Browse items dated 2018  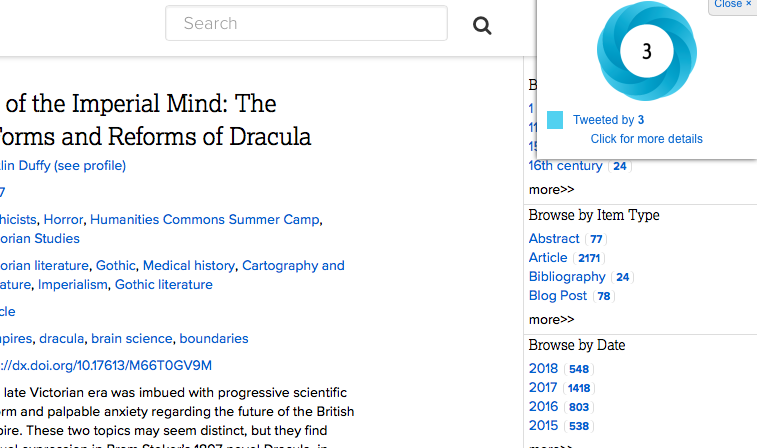544,369
